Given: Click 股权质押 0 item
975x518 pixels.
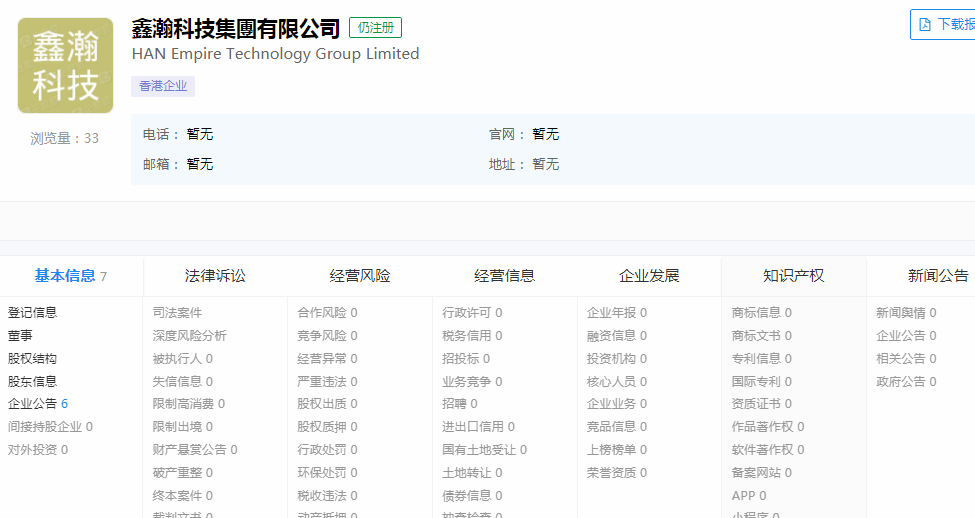Looking at the screenshot, I should pyautogui.click(x=328, y=427).
